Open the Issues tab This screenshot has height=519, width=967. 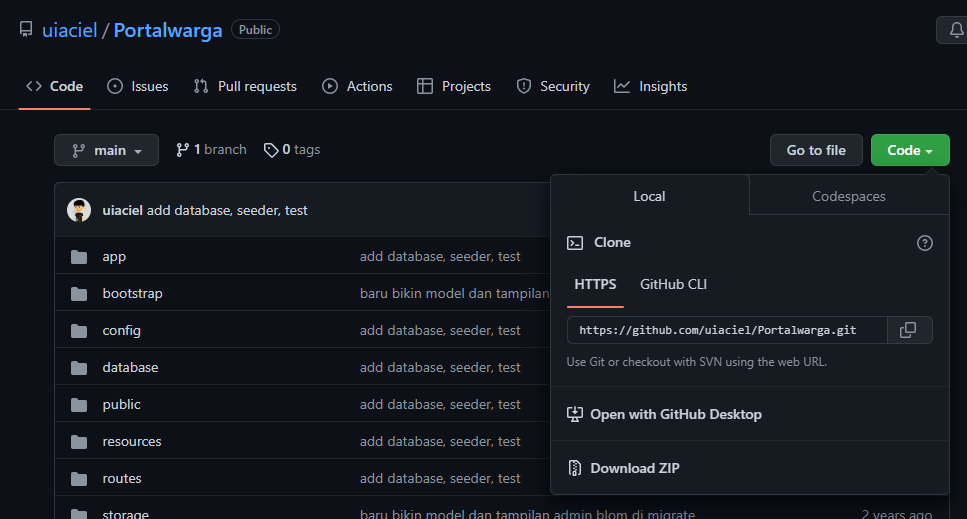pos(138,86)
